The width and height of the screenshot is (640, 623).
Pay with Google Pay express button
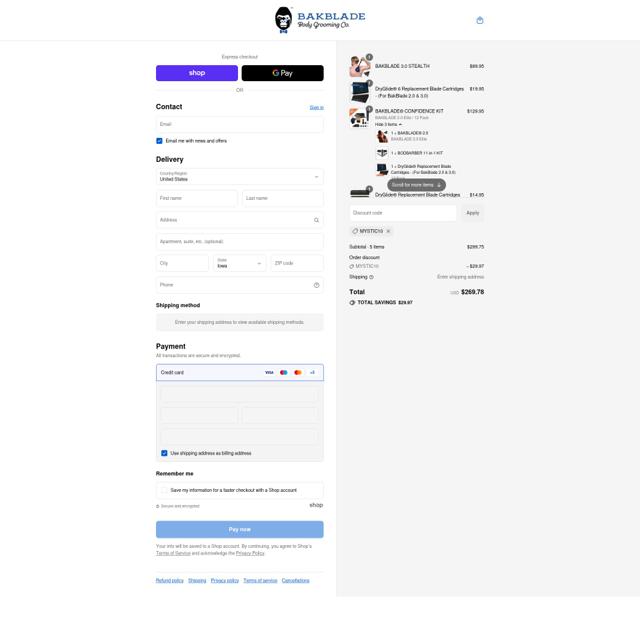[x=282, y=73]
